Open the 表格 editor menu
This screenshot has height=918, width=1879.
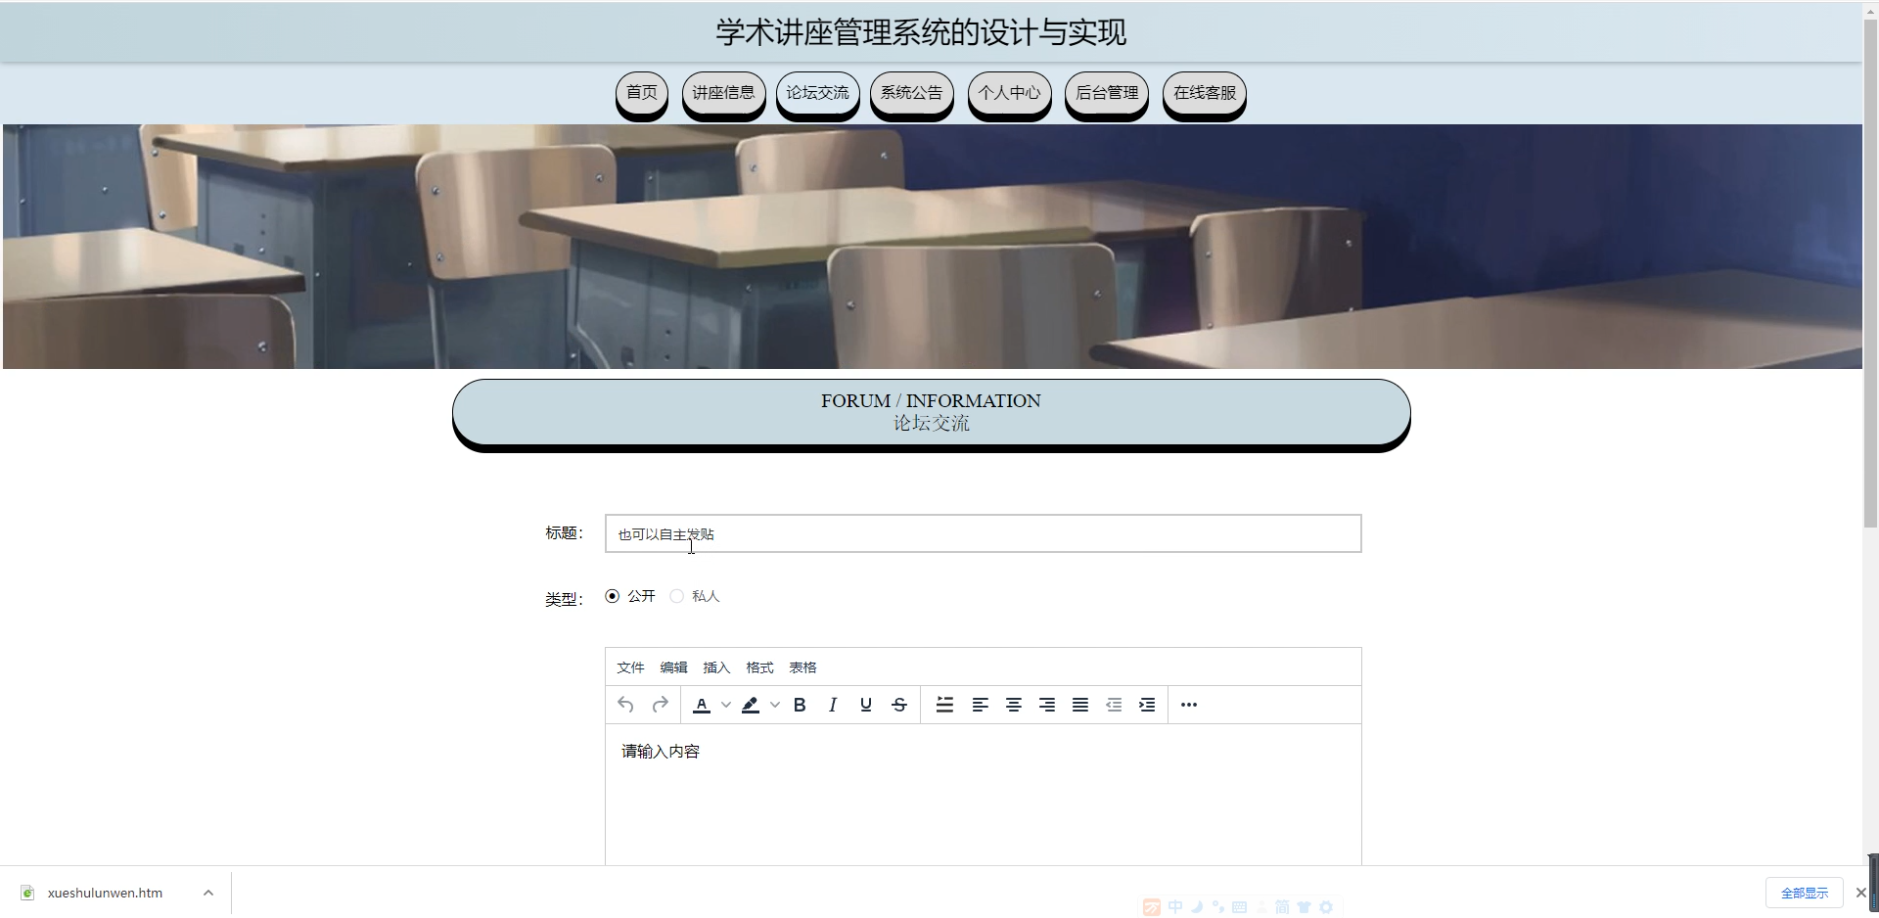pyautogui.click(x=803, y=668)
